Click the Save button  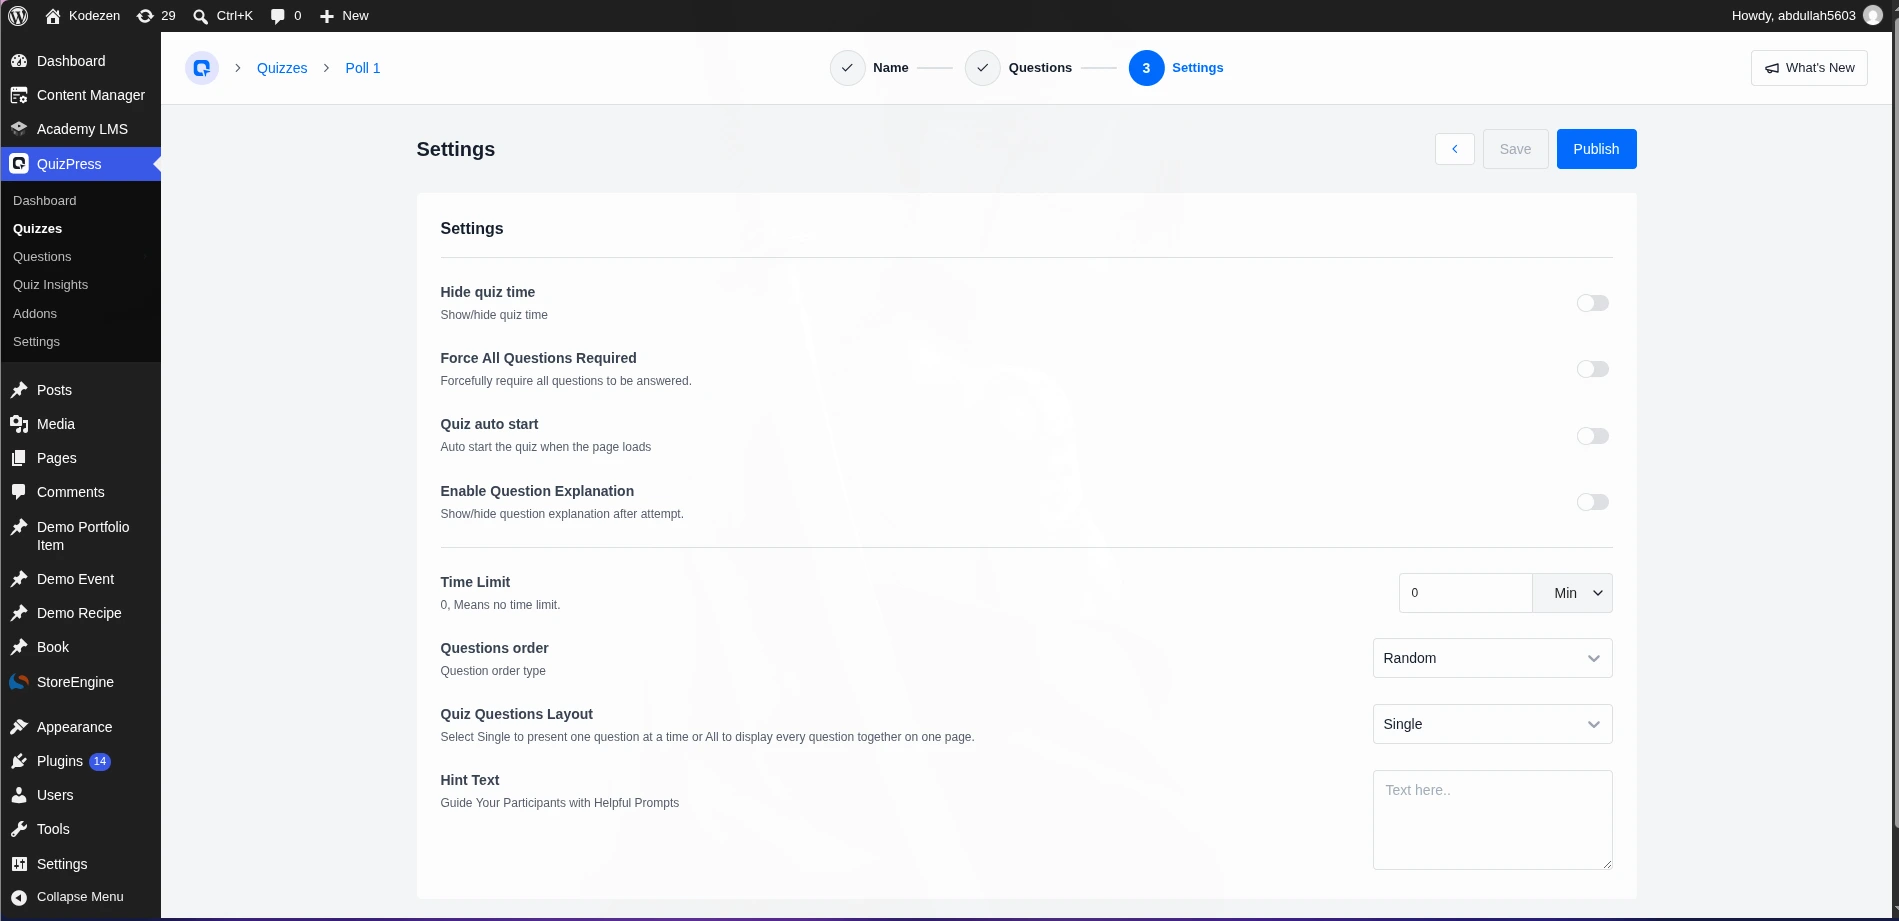pos(1515,149)
